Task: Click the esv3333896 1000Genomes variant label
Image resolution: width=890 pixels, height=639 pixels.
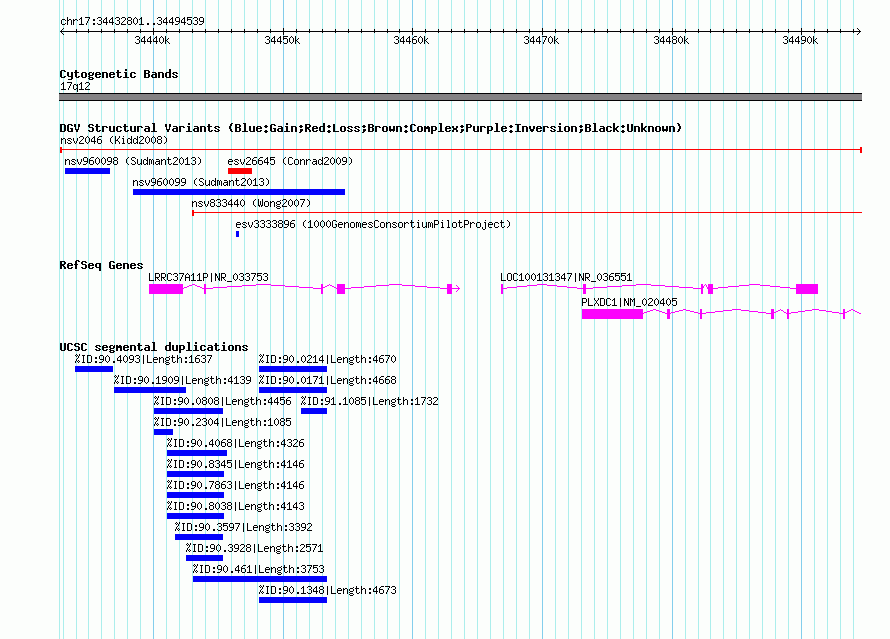Action: (x=373, y=224)
